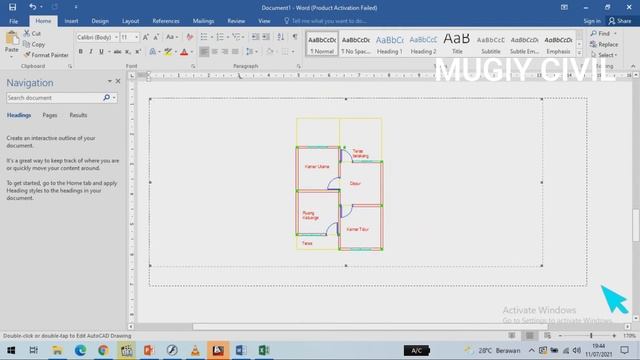Apply numbered list formatting

pos(220,37)
